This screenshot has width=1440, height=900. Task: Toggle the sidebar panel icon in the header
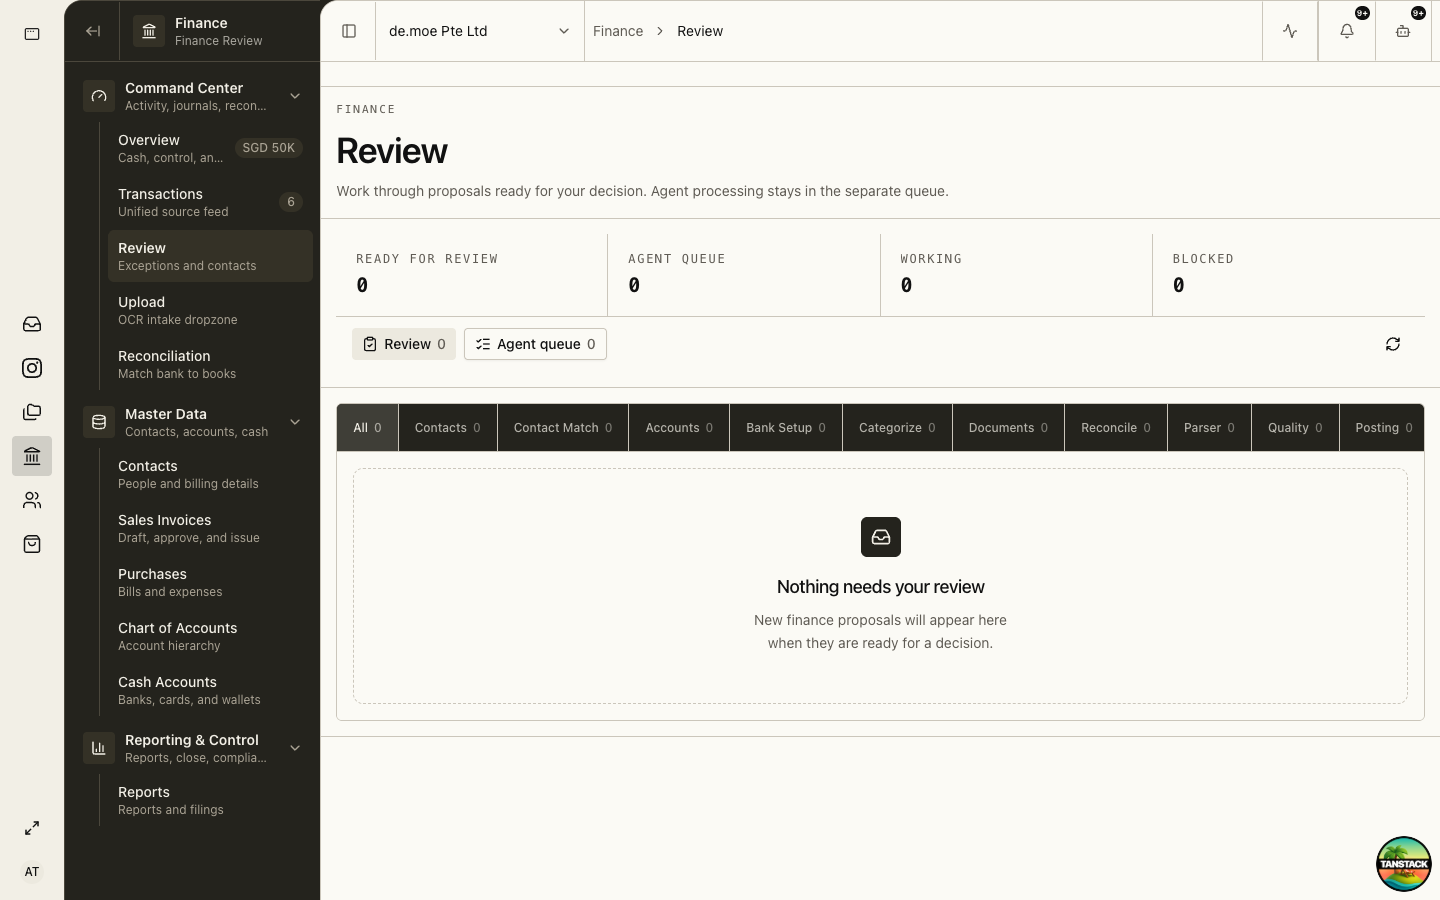coord(349,31)
